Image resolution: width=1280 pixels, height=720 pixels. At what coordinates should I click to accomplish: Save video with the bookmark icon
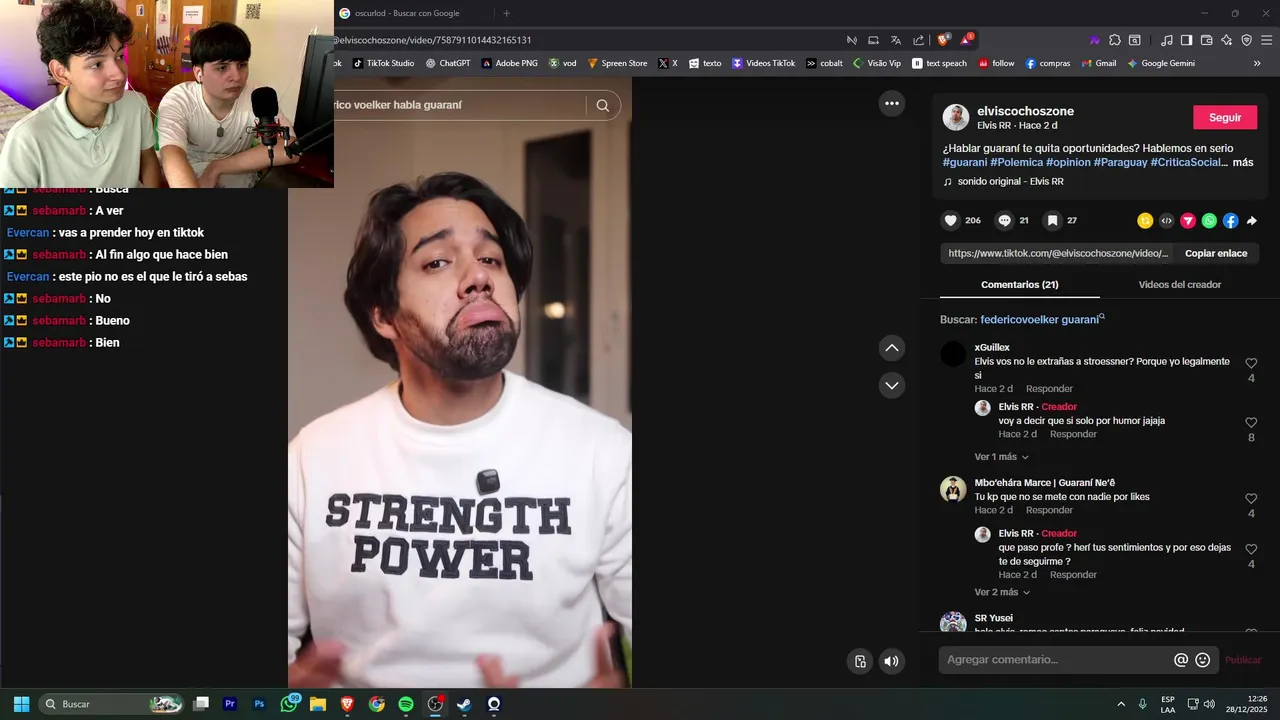point(1052,221)
